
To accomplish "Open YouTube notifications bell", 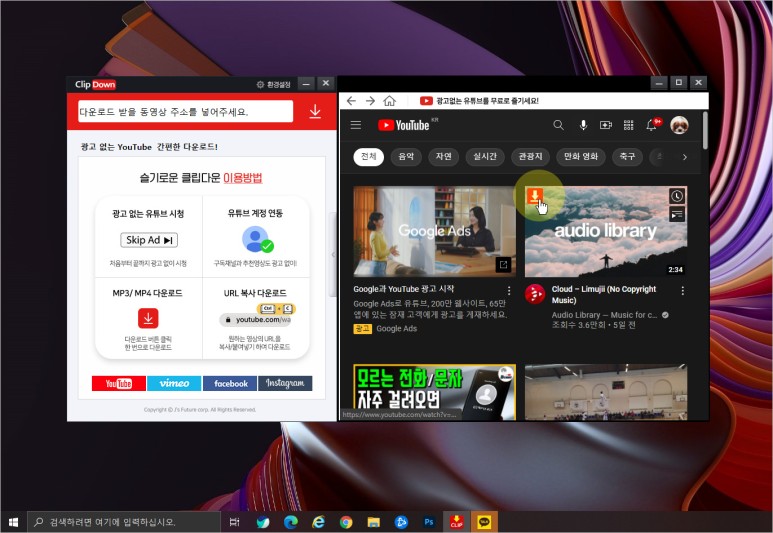I will point(651,125).
